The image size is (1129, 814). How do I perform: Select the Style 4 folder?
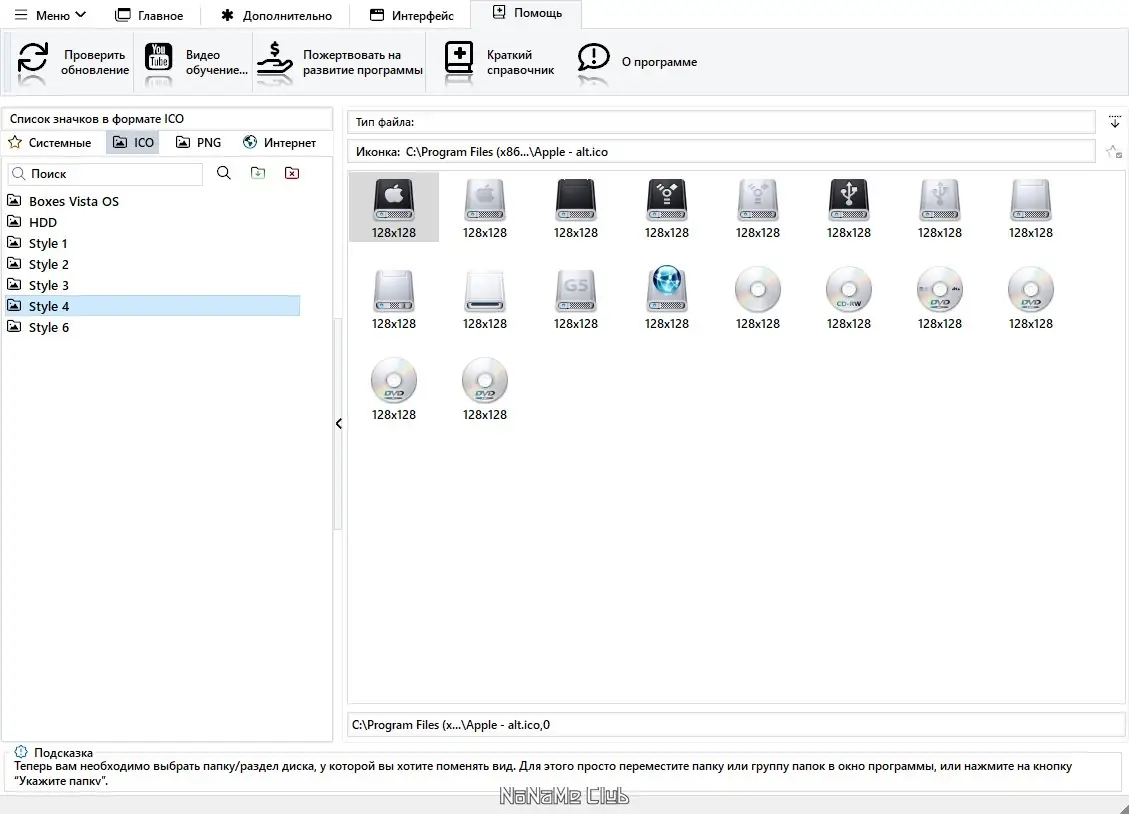click(x=153, y=306)
